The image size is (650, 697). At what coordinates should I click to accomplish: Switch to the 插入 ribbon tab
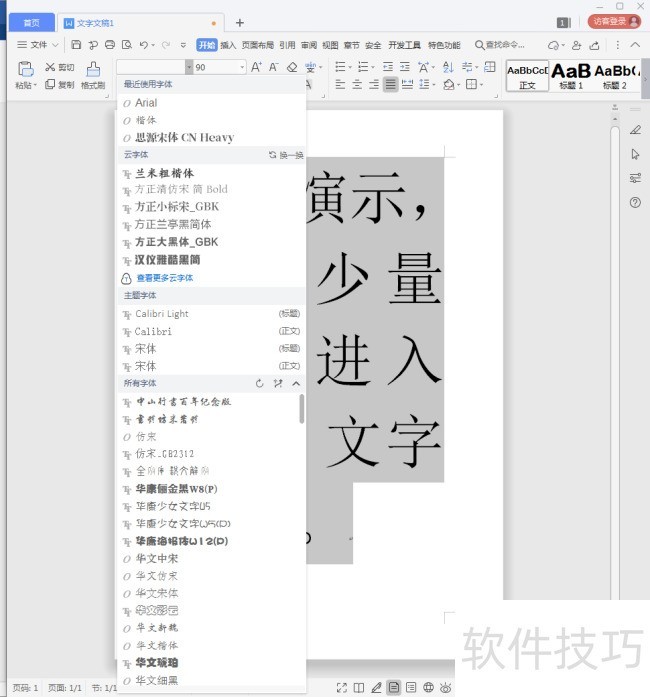pos(229,45)
